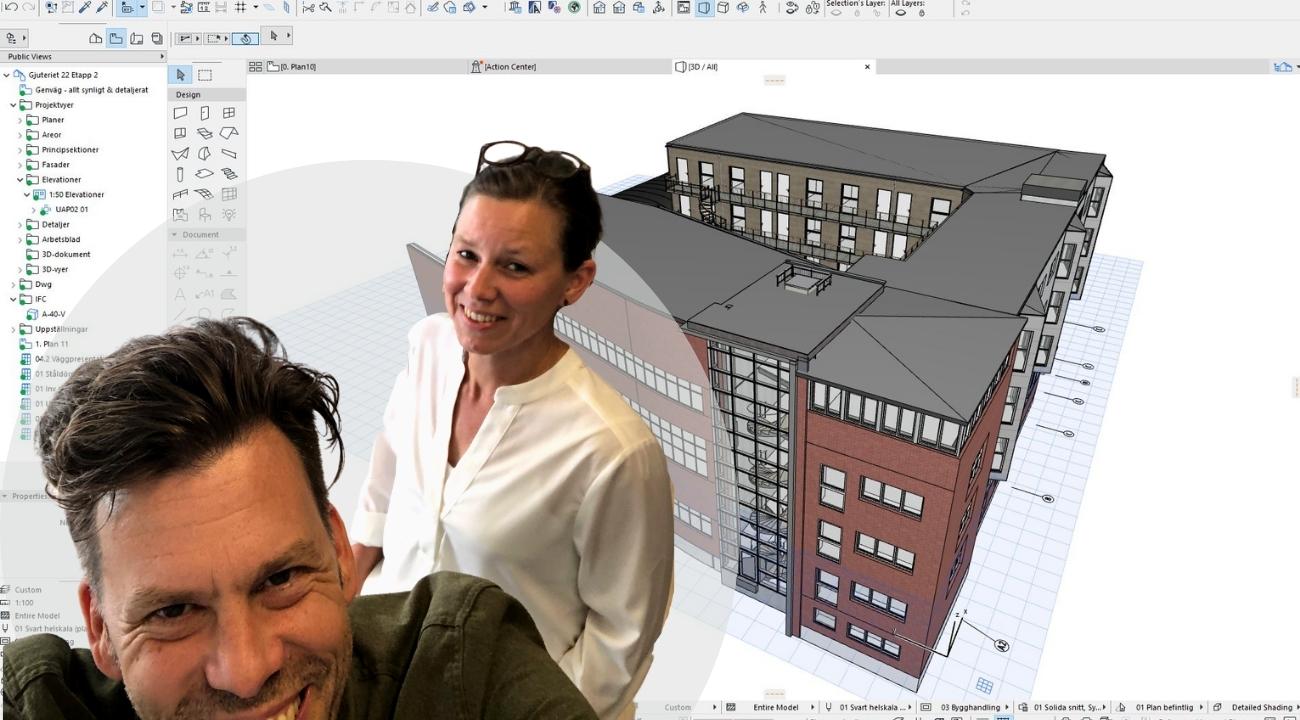This screenshot has height=720, width=1300.
Task: Collapse the Elevationer folder
Action: click(20, 180)
